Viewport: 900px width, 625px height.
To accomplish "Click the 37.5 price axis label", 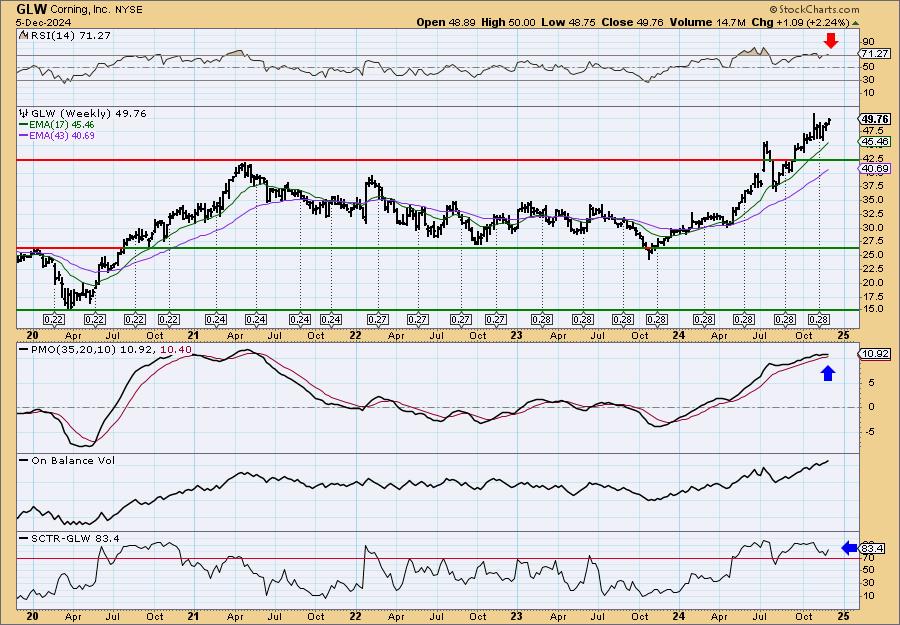I will [x=871, y=185].
